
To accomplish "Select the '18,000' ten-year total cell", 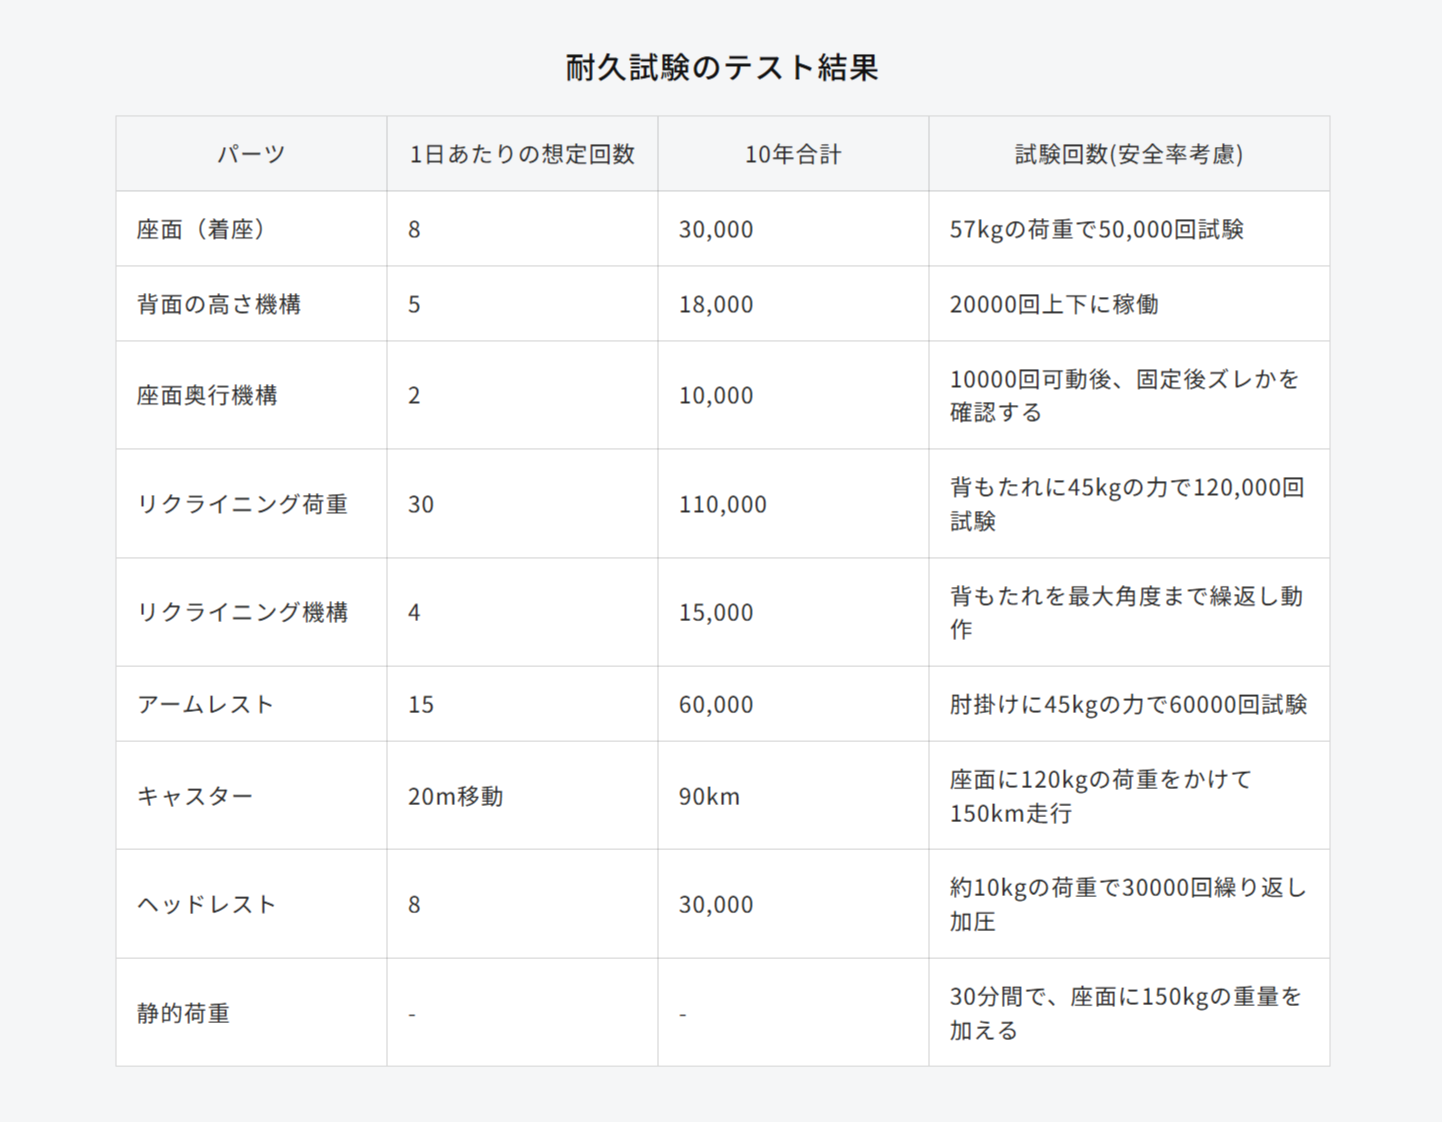I will point(793,304).
